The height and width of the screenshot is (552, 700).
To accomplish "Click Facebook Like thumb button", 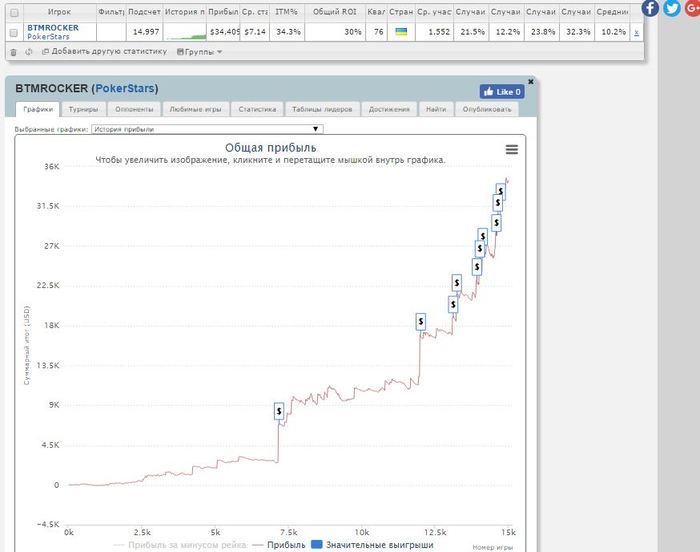I will [x=502, y=92].
